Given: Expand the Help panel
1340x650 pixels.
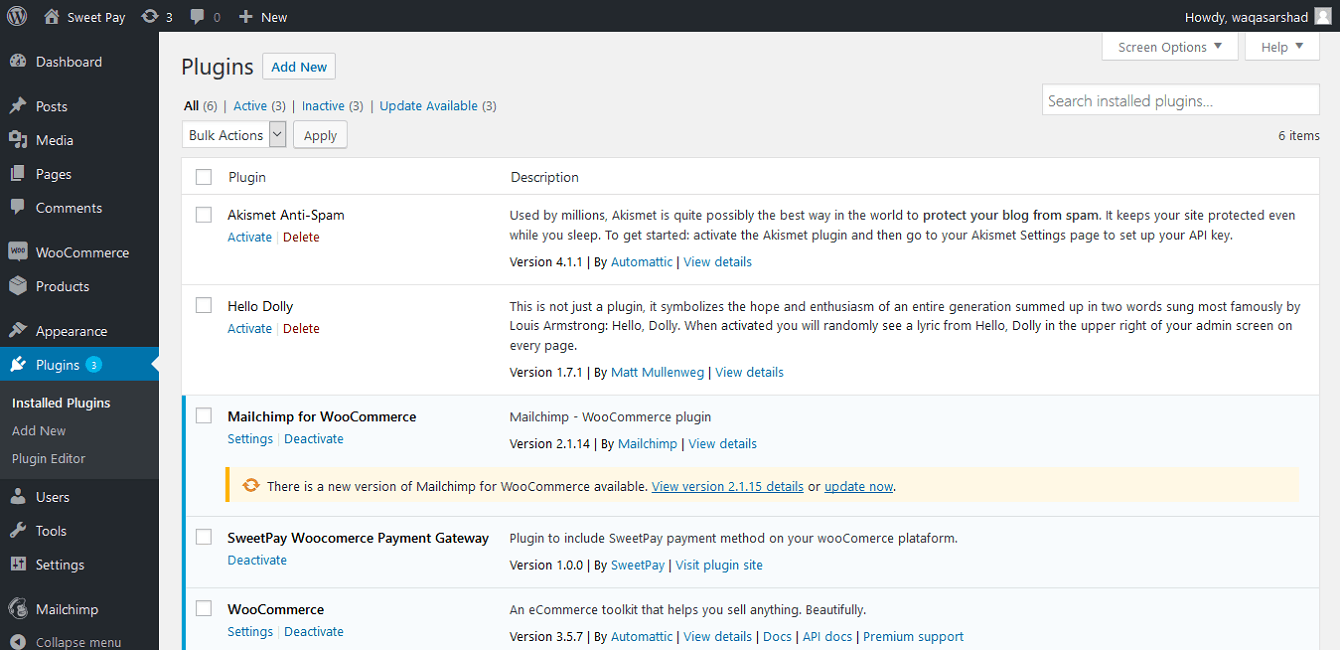Looking at the screenshot, I should [1282, 47].
